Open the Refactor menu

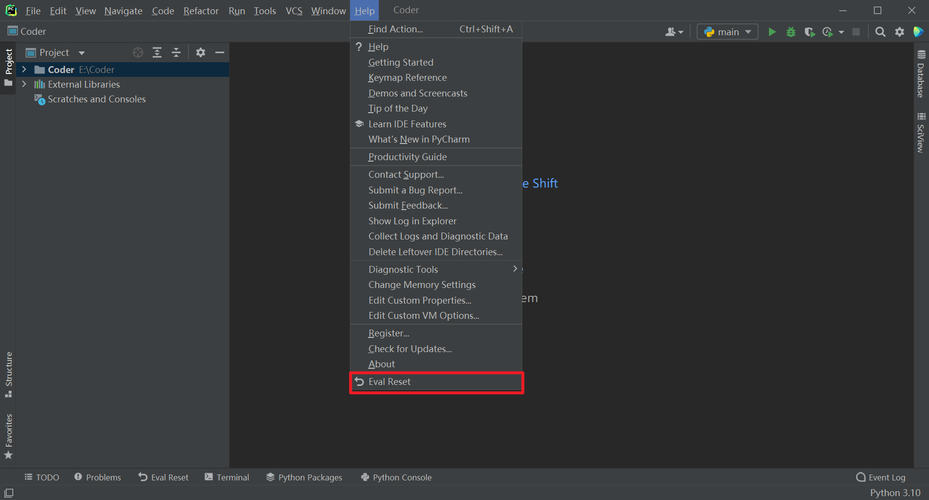[201, 11]
